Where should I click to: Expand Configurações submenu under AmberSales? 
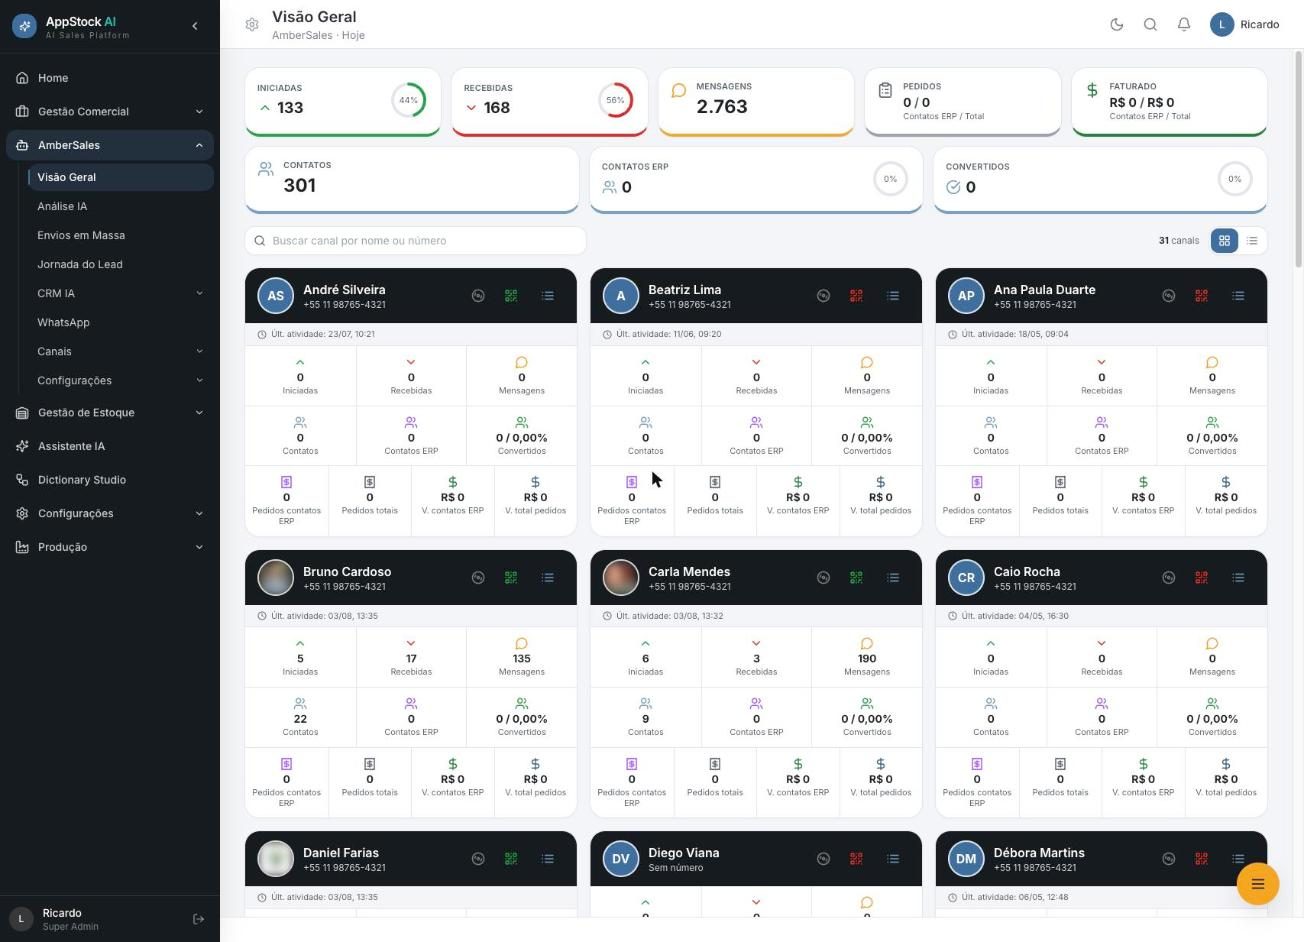[x=121, y=380]
